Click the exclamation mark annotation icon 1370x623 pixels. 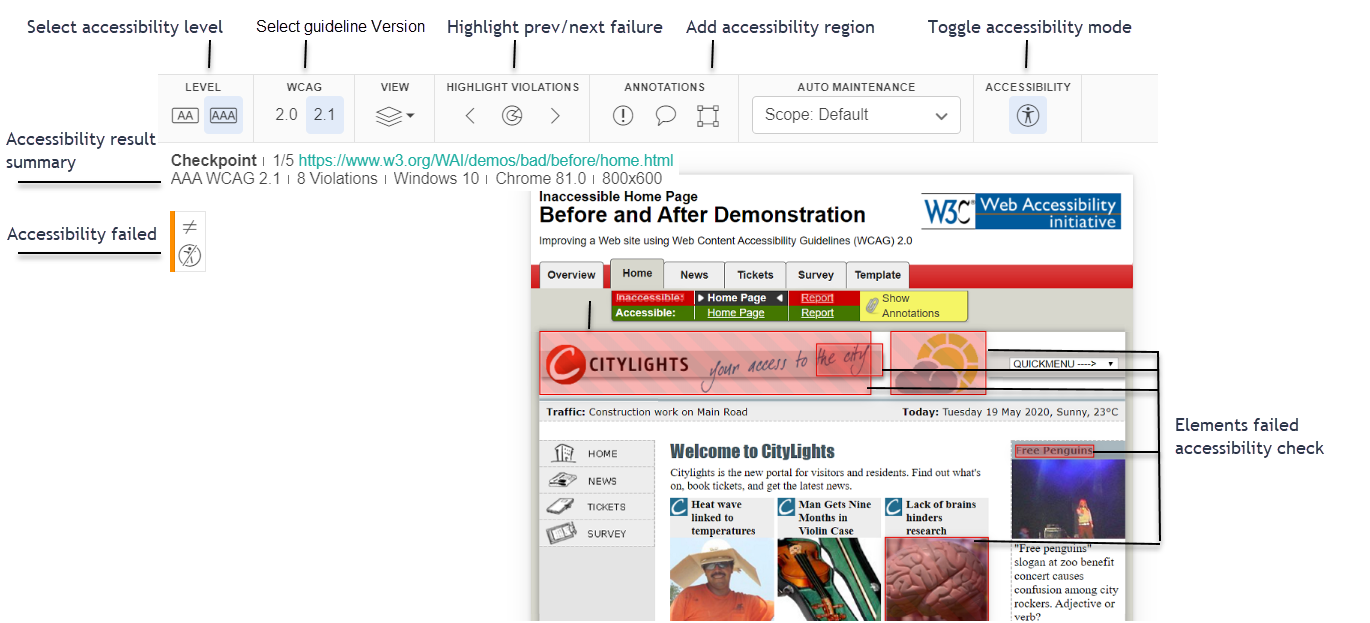point(623,116)
